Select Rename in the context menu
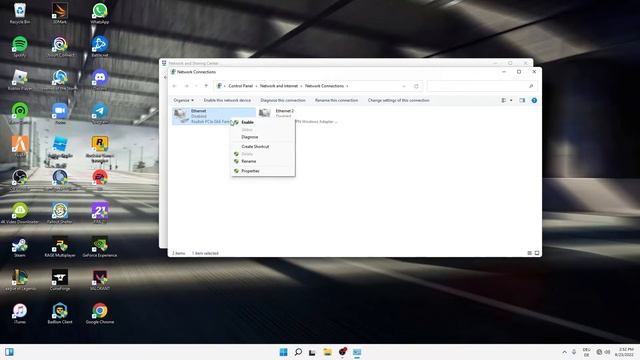 [249, 161]
